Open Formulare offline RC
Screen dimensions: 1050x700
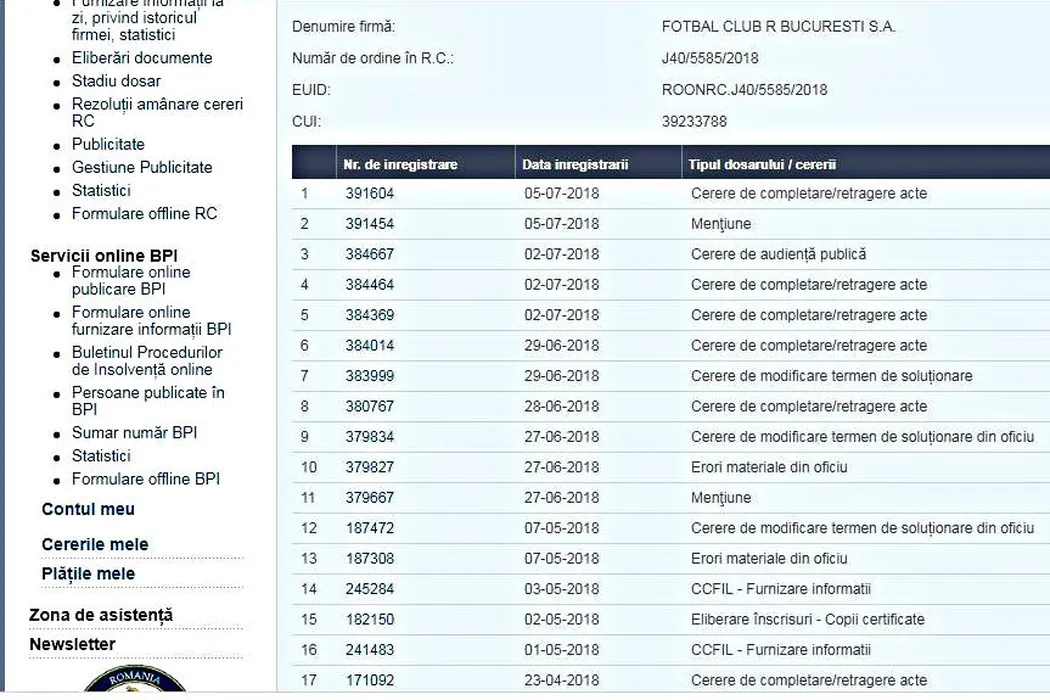[x=144, y=213]
